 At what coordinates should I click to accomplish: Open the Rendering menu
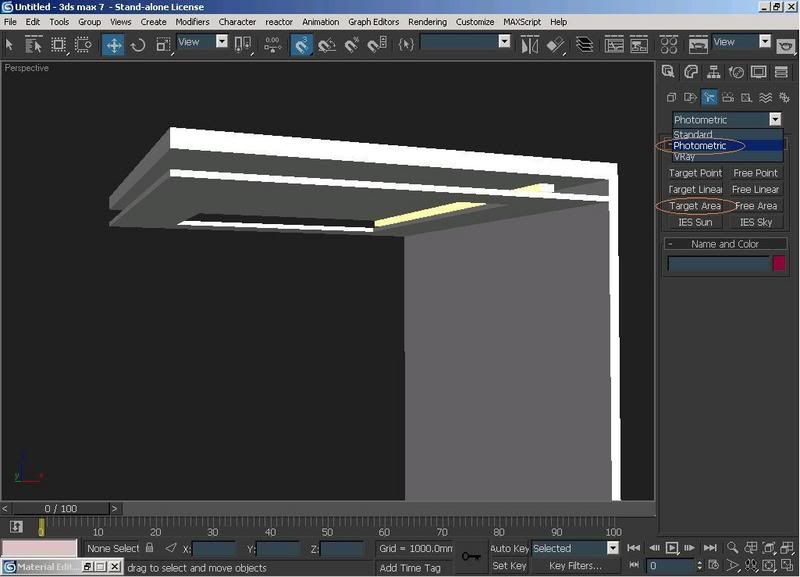coord(427,21)
